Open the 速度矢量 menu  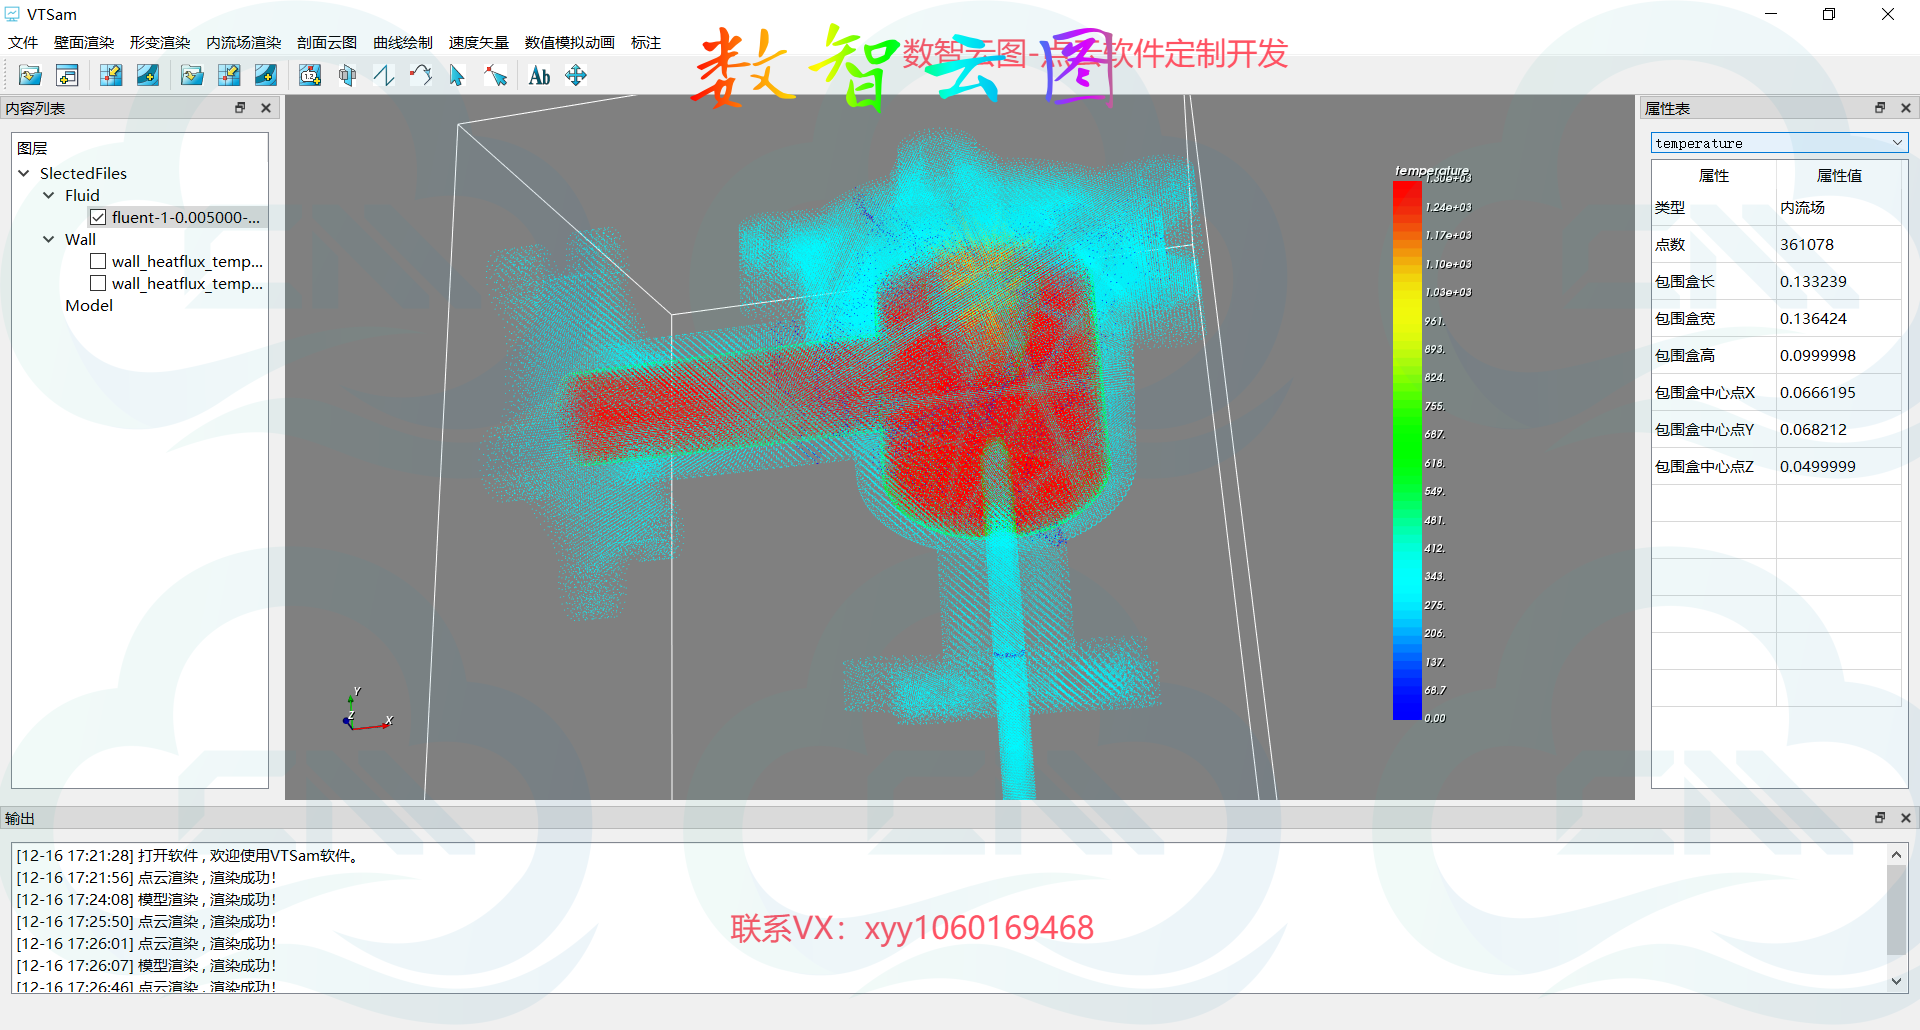(478, 42)
